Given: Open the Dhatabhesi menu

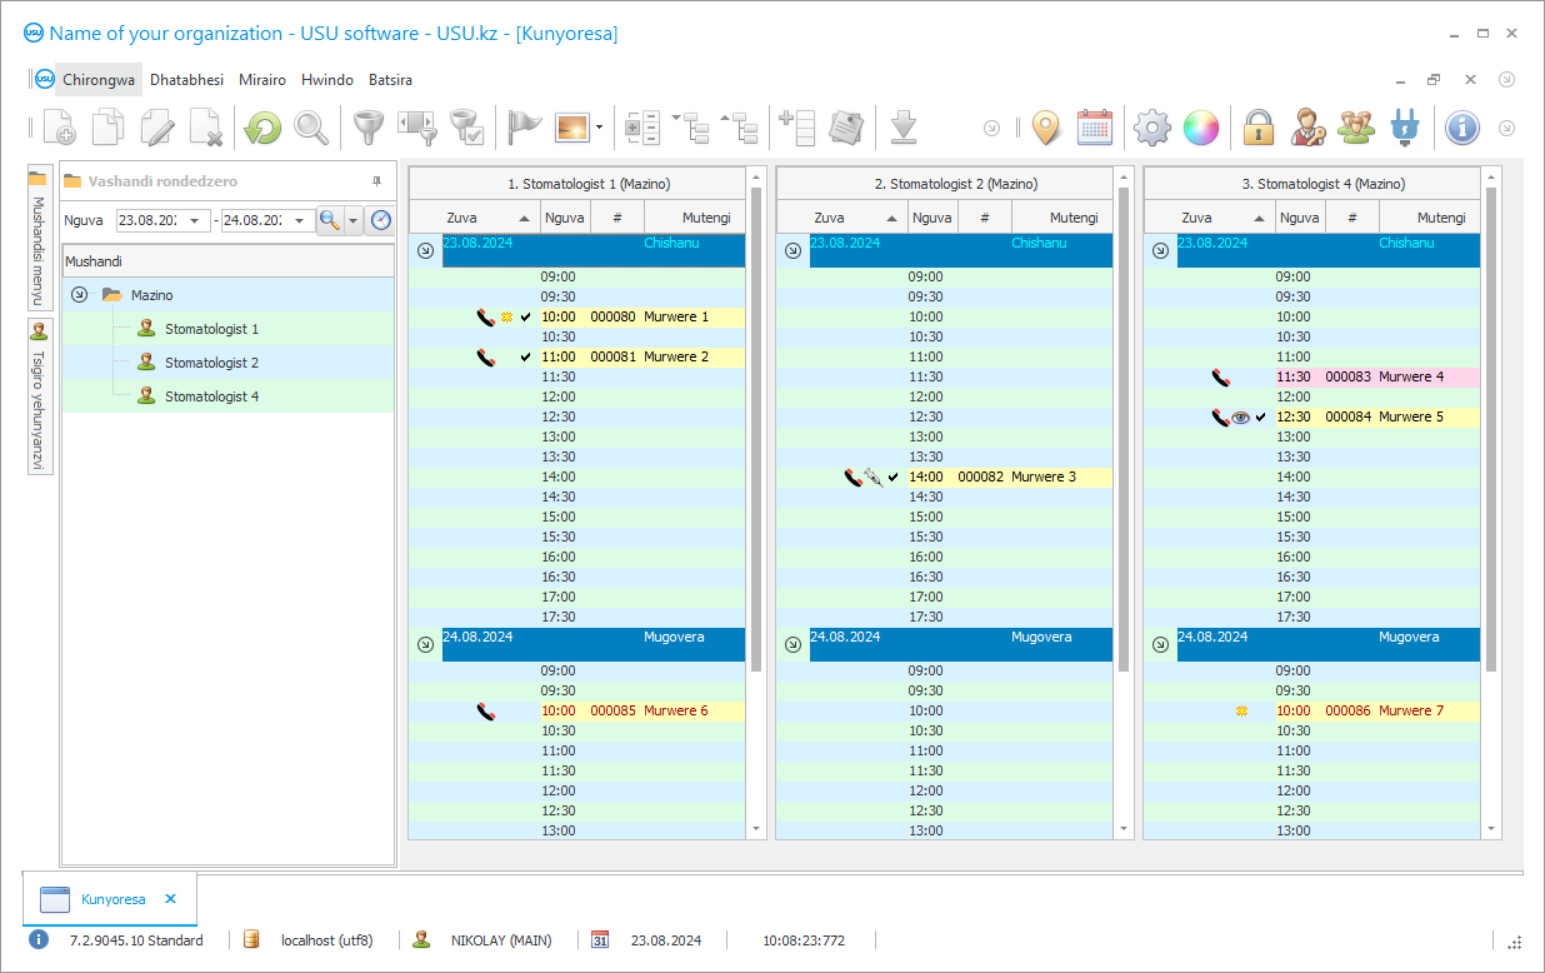Looking at the screenshot, I should [x=186, y=79].
